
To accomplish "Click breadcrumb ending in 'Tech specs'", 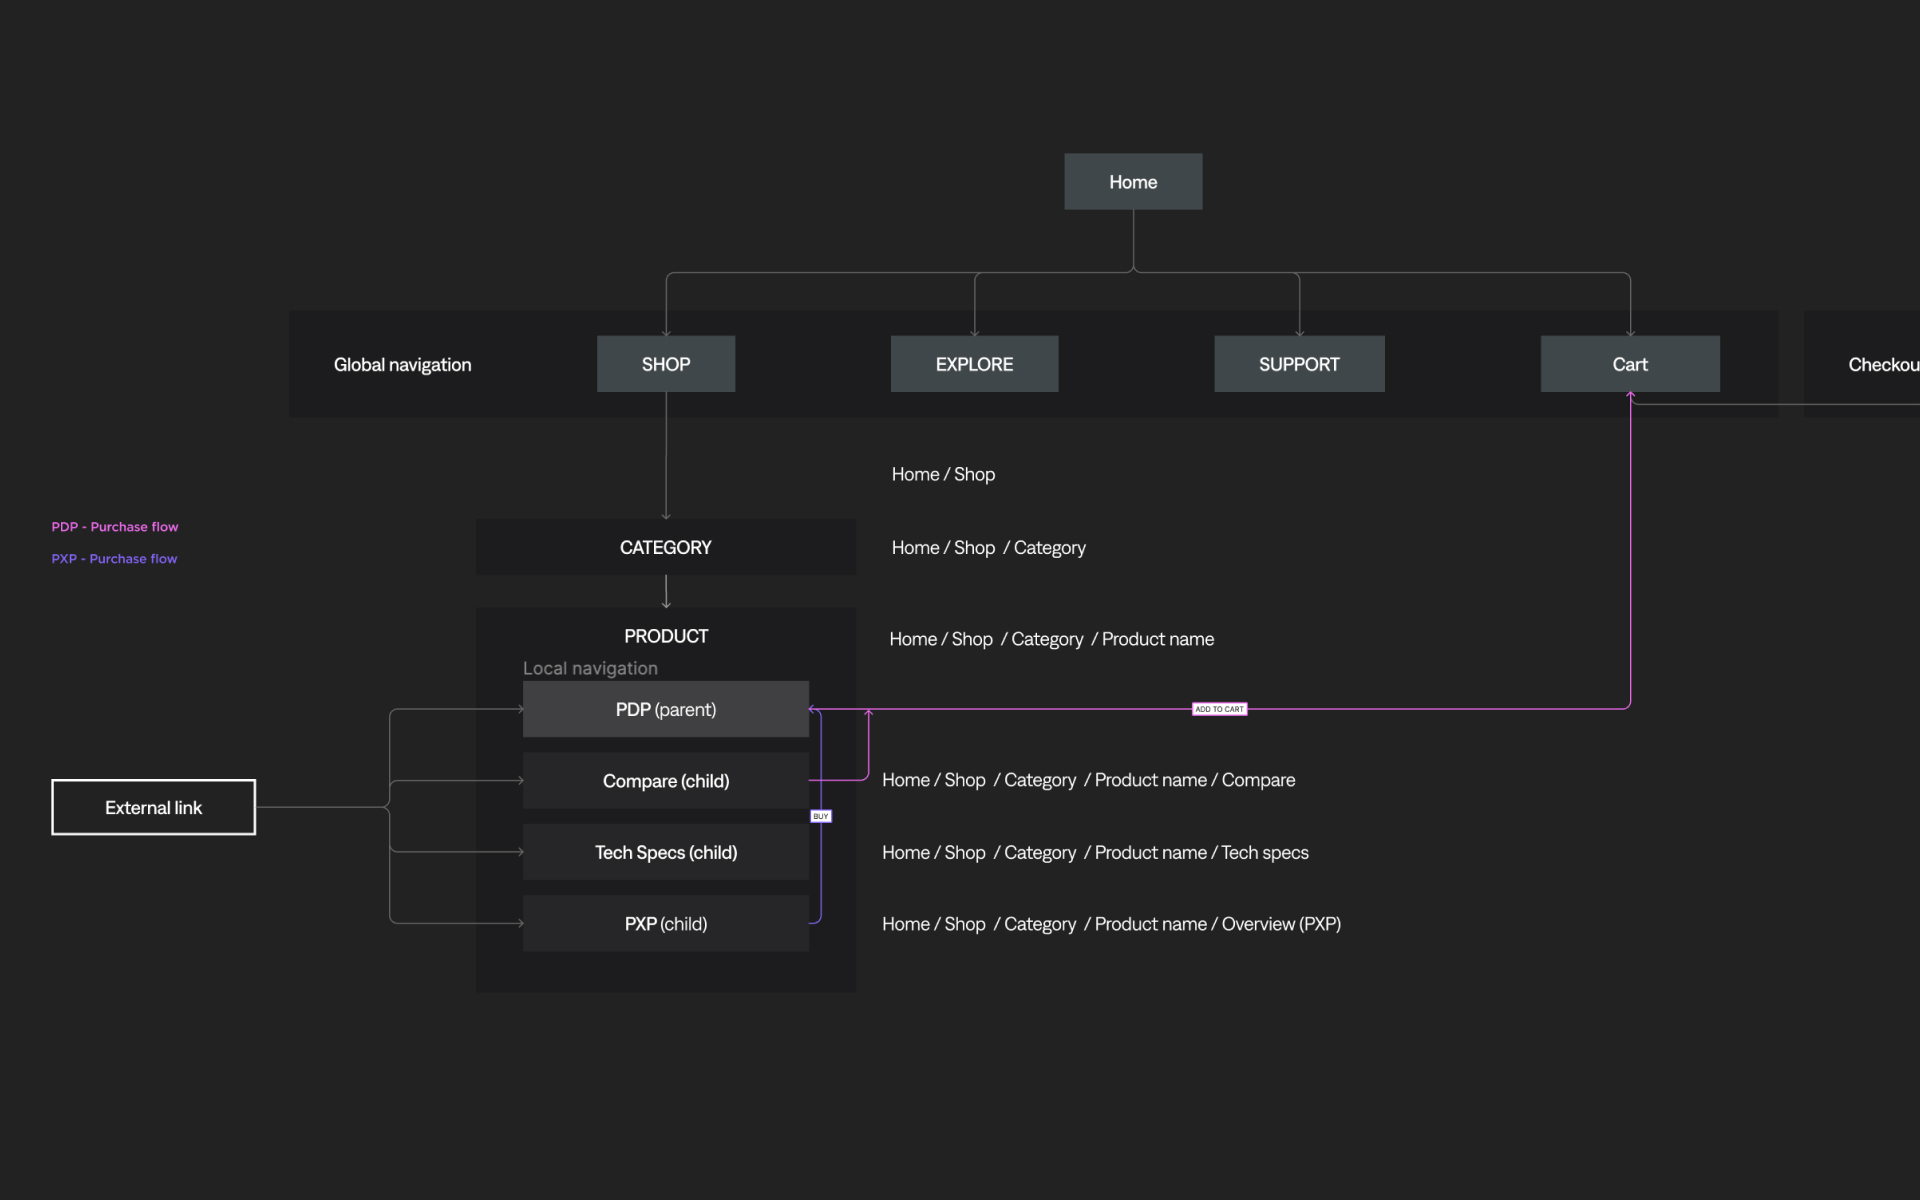I will pos(1095,853).
